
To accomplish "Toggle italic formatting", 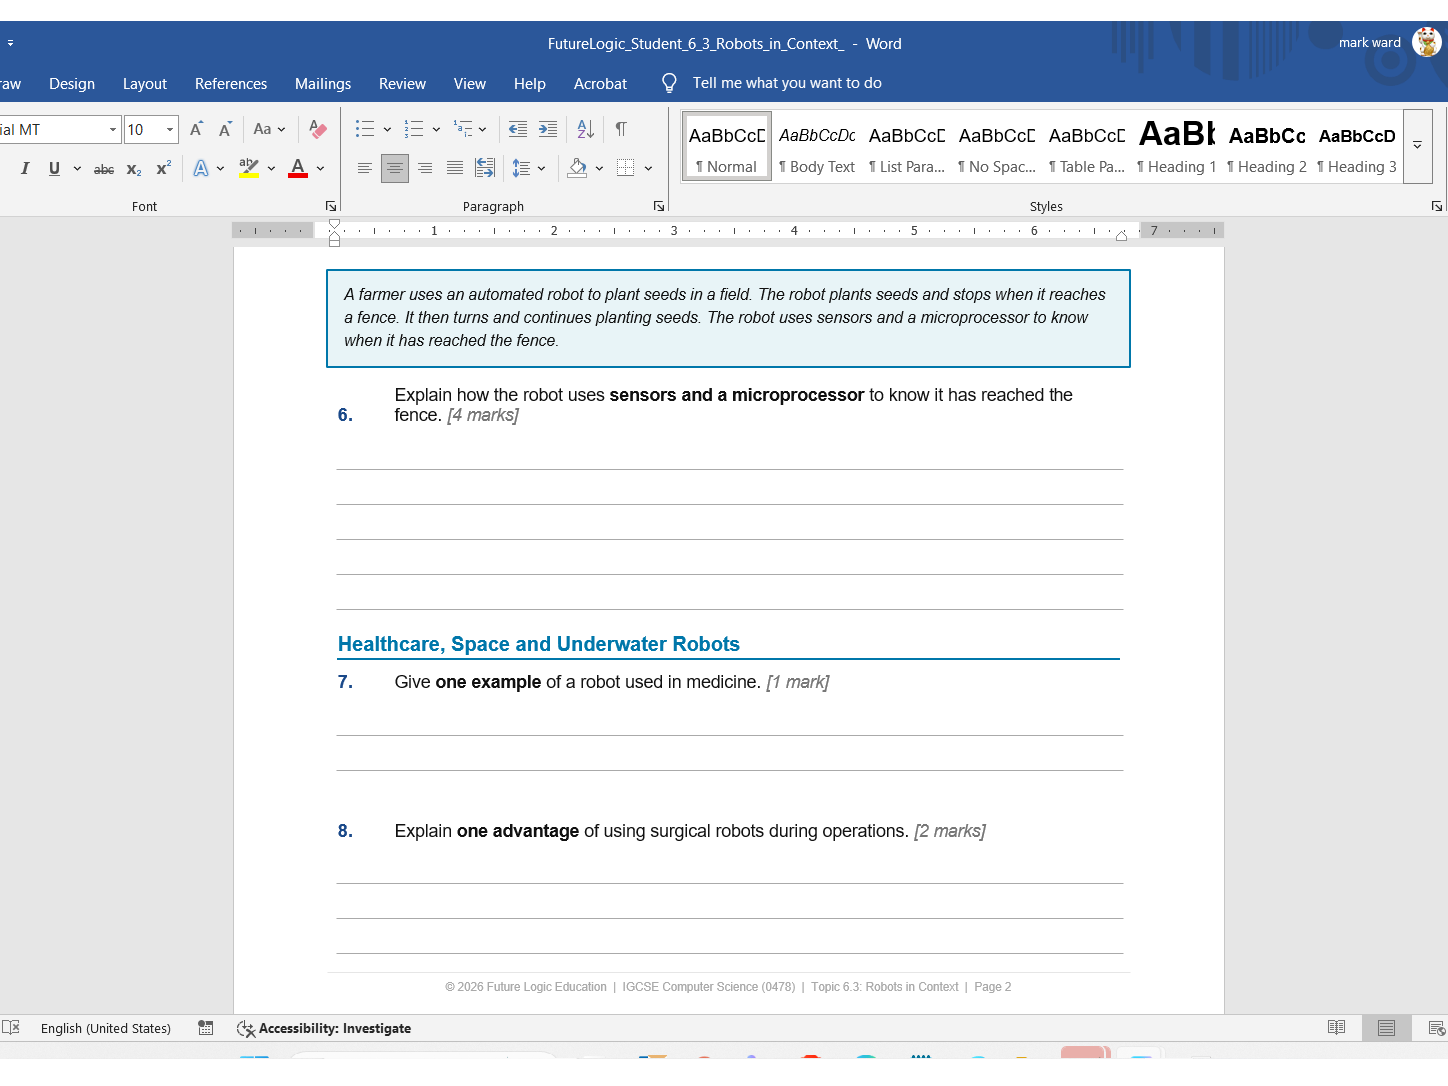I will [x=25, y=168].
